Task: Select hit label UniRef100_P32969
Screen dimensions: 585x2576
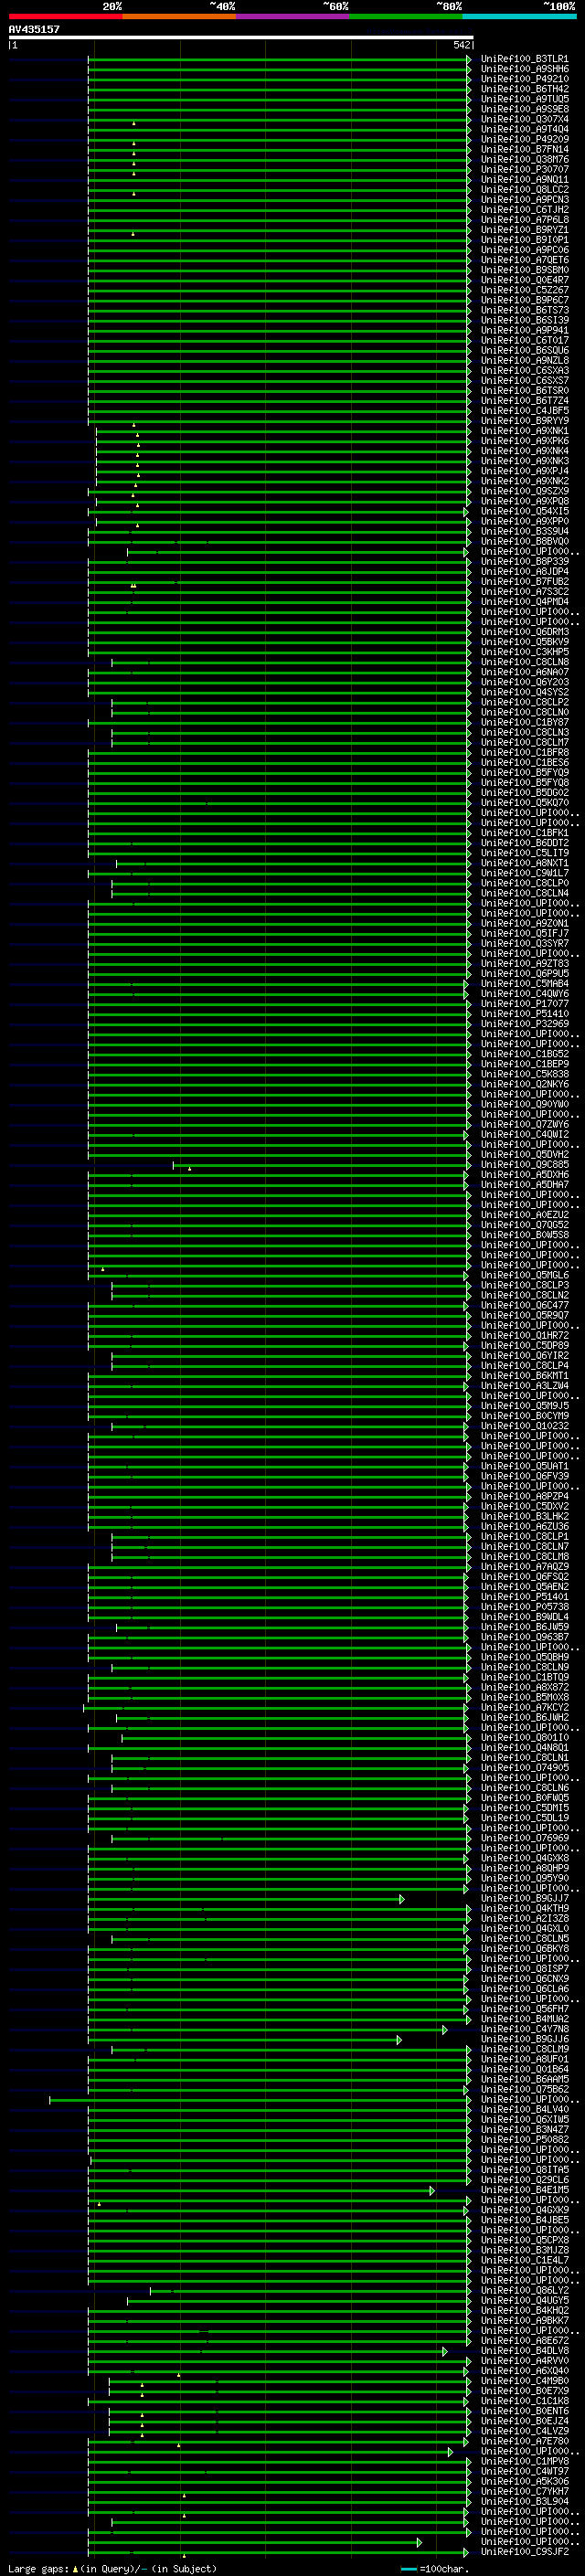Action: click(x=525, y=1024)
